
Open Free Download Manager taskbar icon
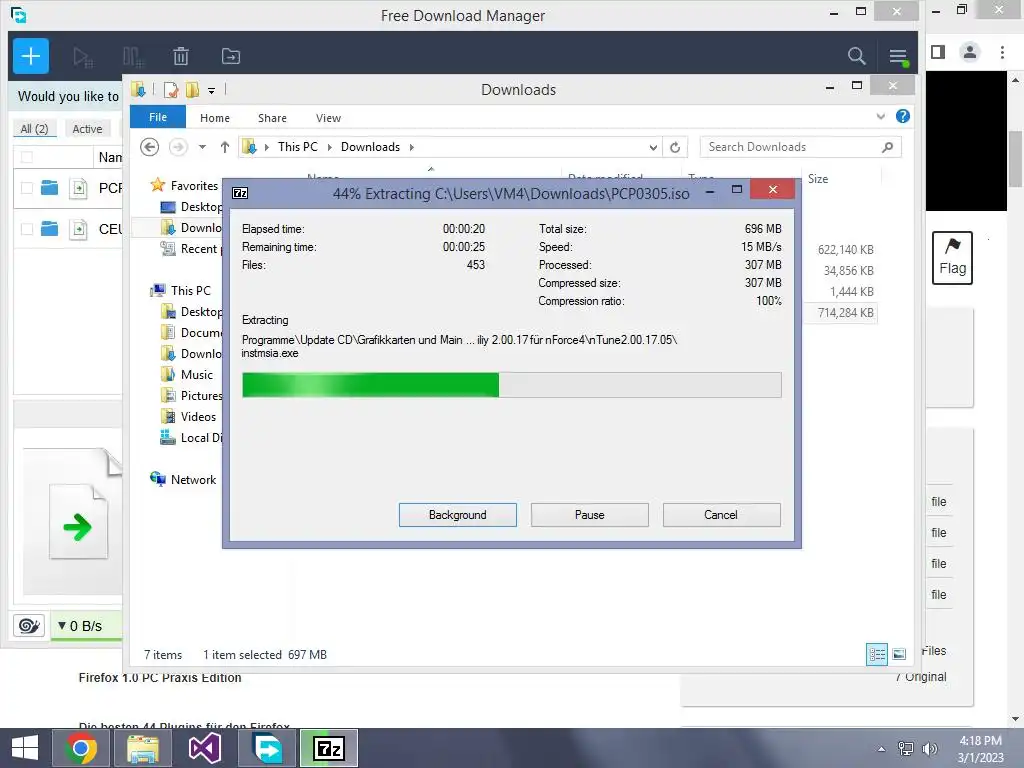coord(267,748)
